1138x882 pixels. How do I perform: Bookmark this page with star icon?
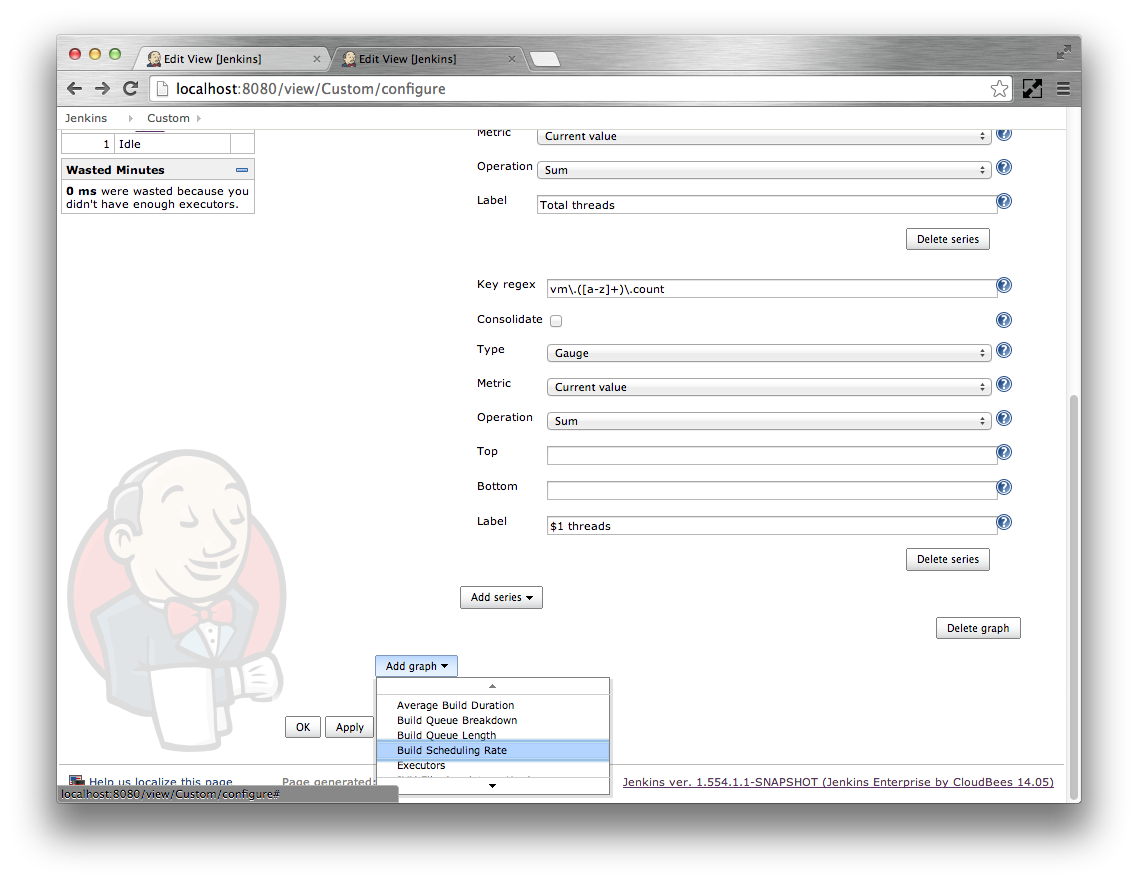pos(999,89)
